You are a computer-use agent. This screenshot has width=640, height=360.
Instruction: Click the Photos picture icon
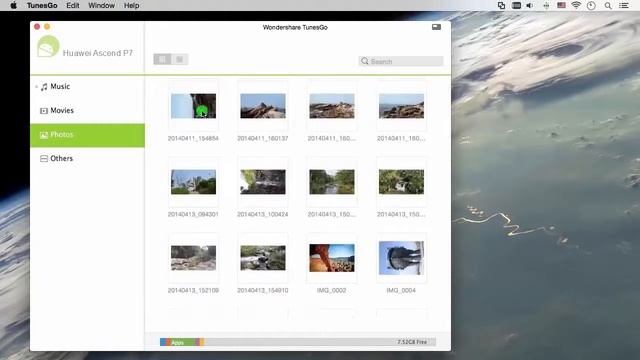(44, 135)
